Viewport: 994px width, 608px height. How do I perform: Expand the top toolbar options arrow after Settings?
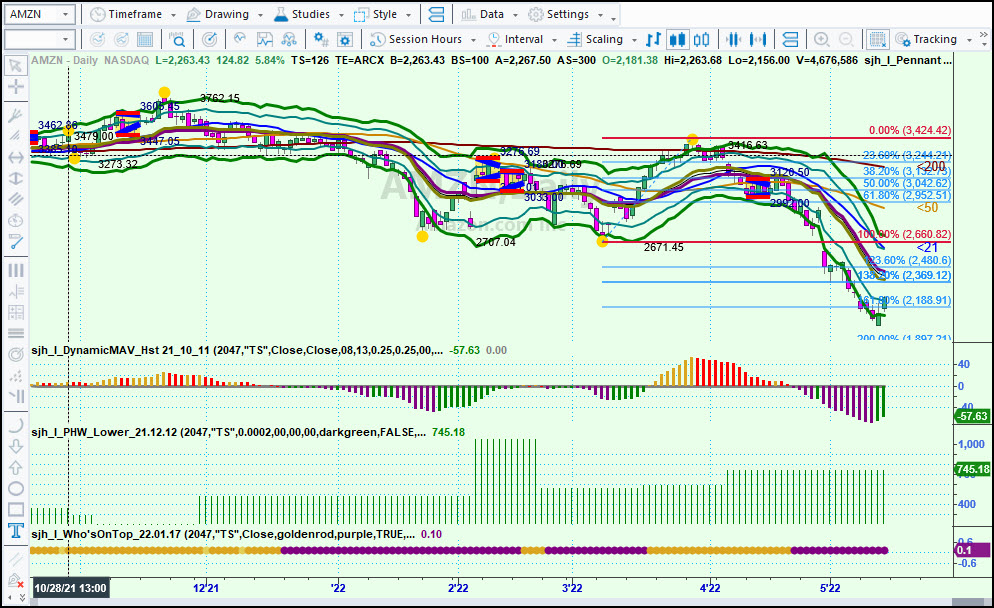pos(614,18)
